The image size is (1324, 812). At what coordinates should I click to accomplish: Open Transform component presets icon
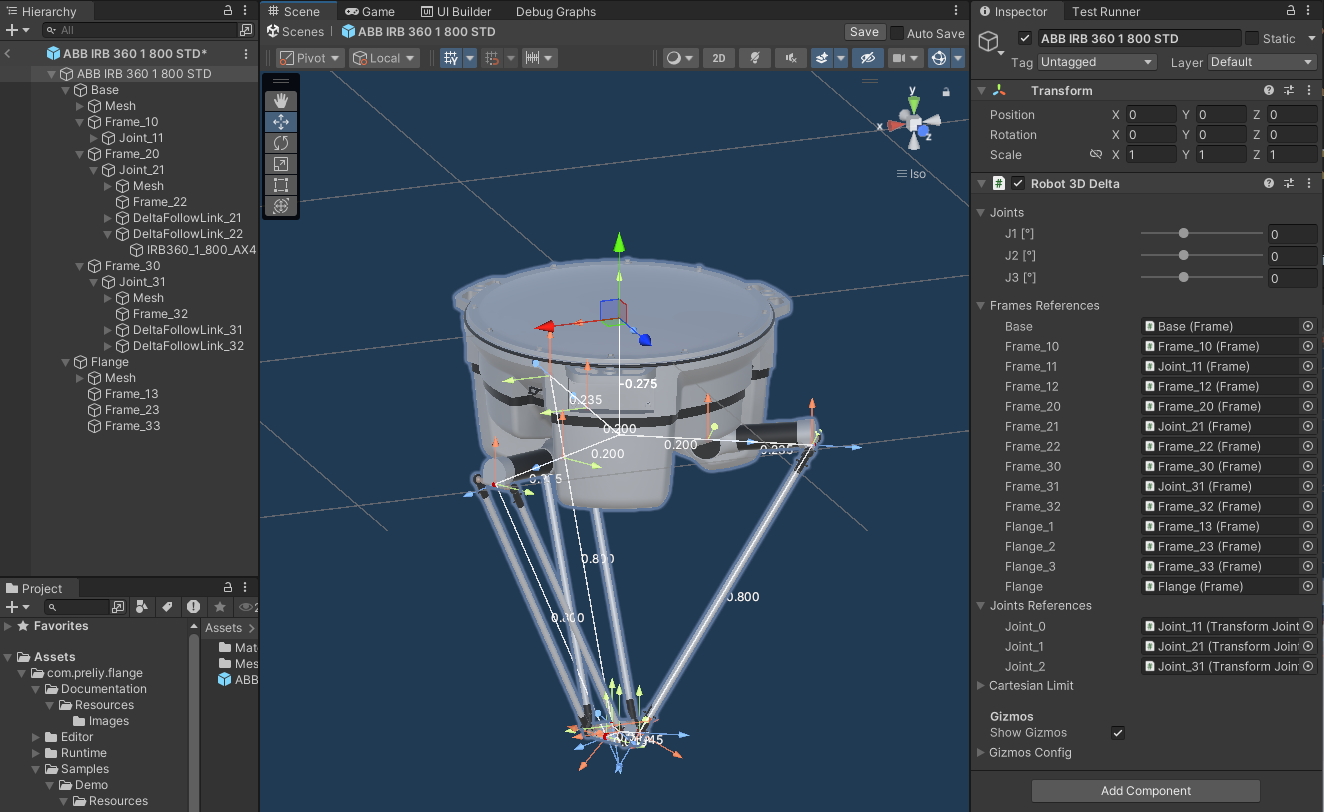[x=1289, y=90]
